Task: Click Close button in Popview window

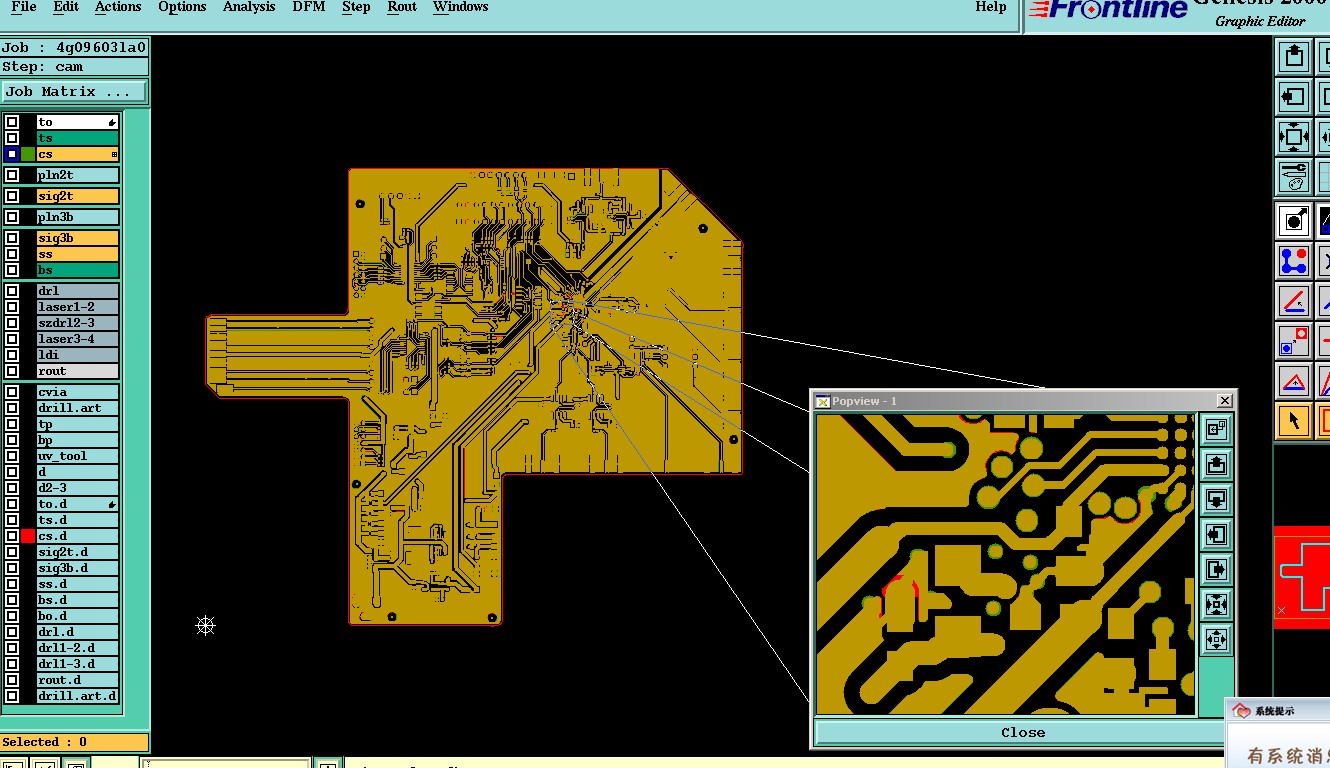Action: [x=1023, y=732]
